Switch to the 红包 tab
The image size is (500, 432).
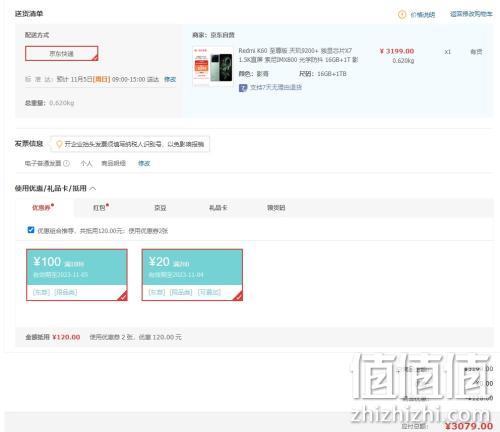[100, 208]
